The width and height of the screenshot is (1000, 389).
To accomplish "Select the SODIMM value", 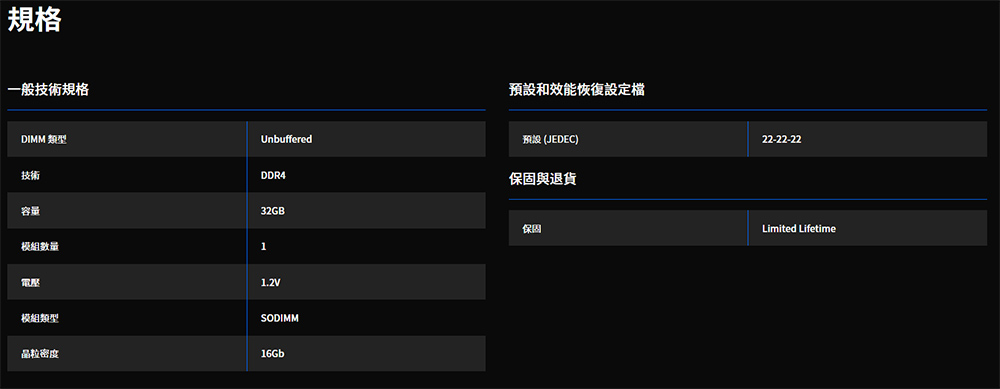I will pyautogui.click(x=279, y=318).
